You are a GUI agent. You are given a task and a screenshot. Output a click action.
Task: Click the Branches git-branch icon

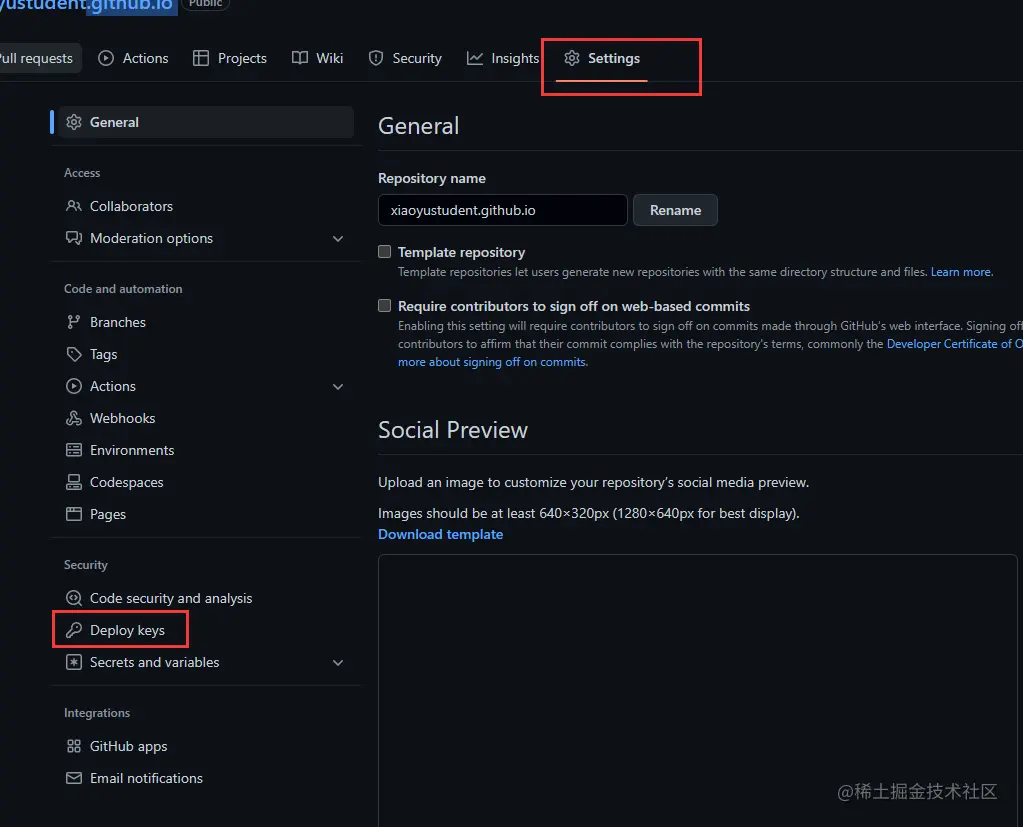point(74,322)
